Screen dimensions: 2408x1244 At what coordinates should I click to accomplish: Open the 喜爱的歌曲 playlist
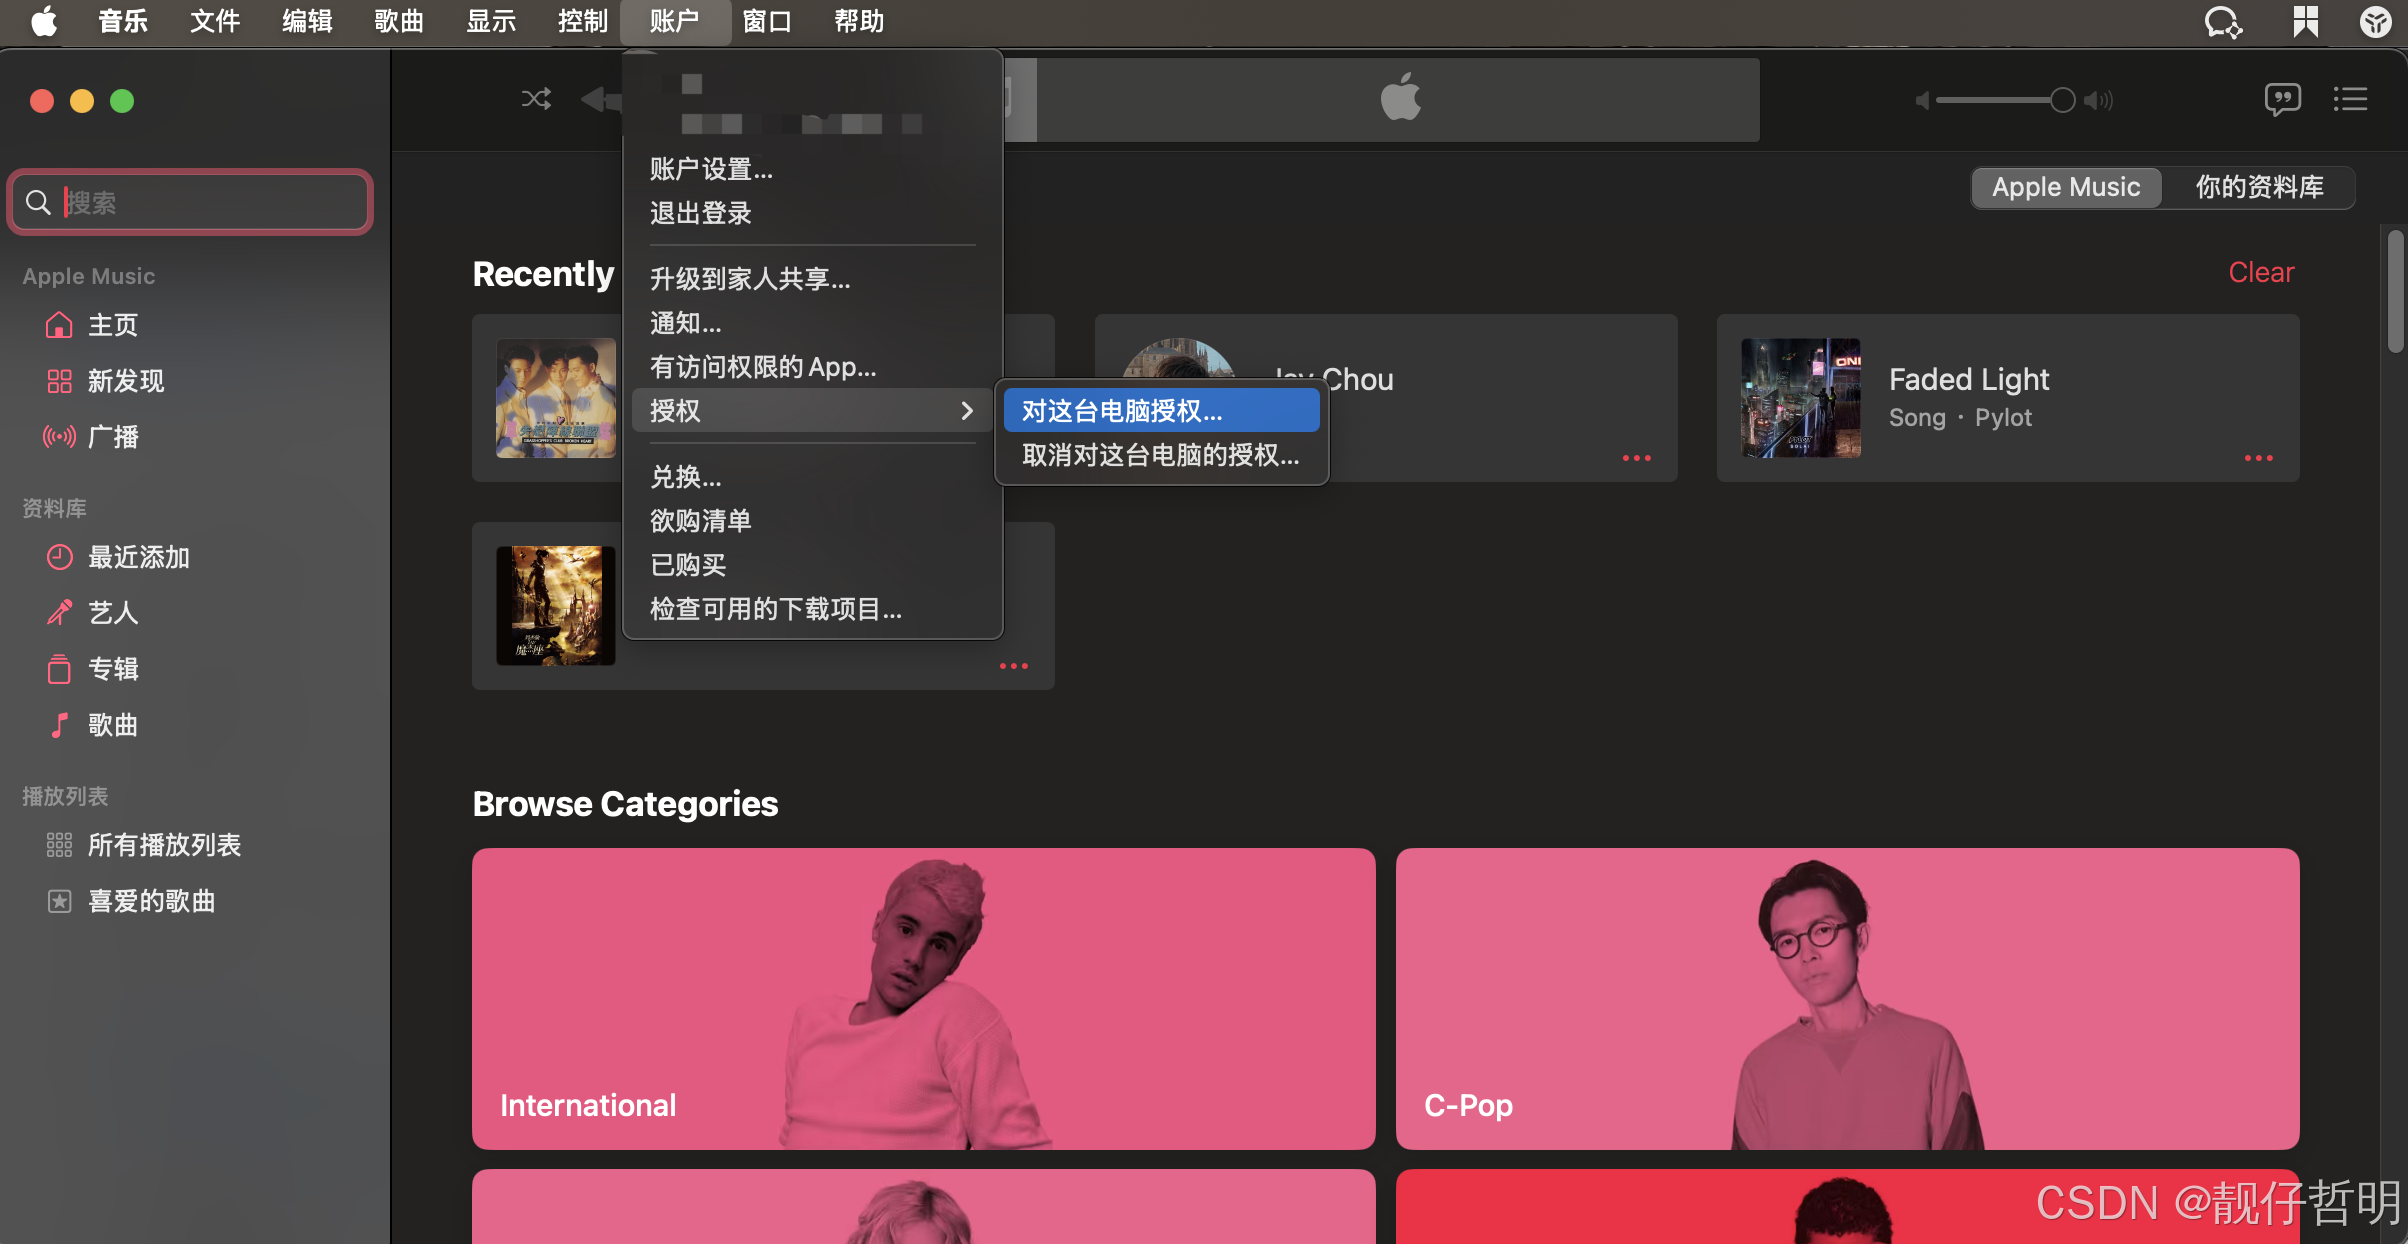[151, 901]
